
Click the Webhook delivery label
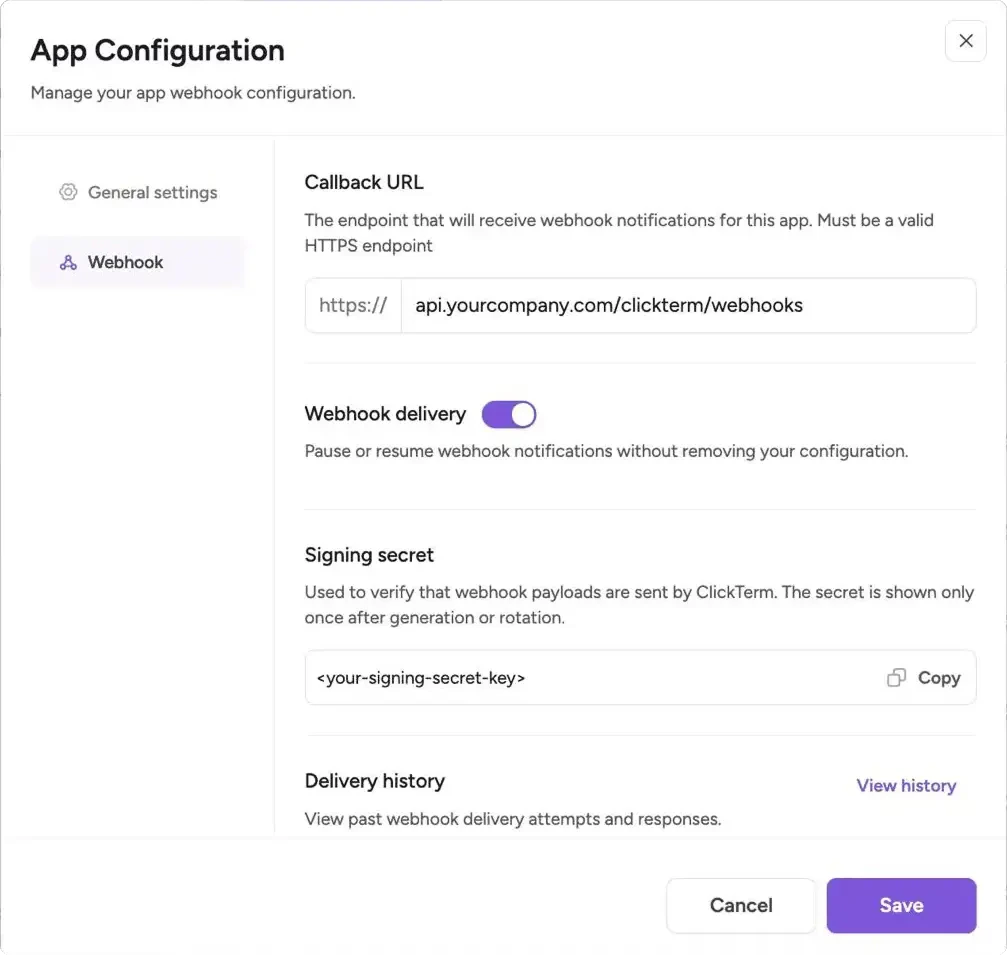point(385,413)
